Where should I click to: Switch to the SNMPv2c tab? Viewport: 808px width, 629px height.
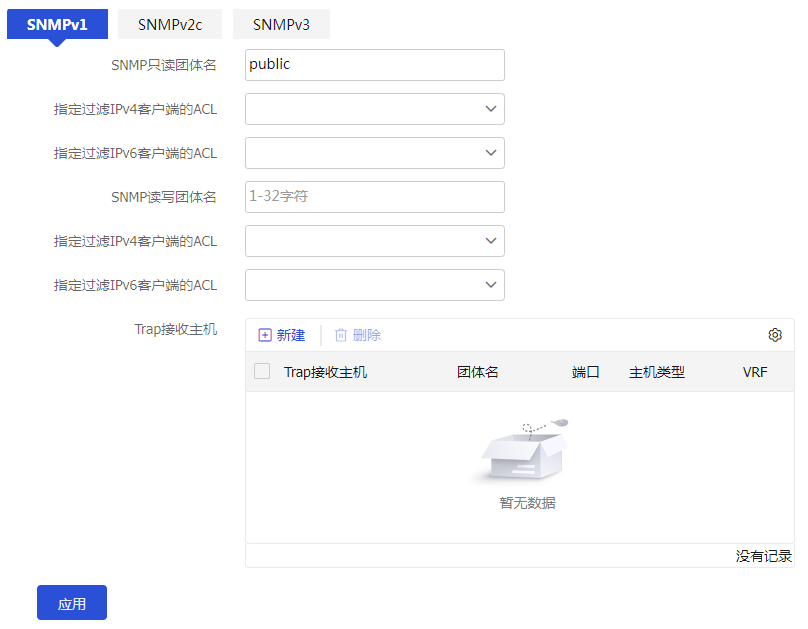(170, 25)
